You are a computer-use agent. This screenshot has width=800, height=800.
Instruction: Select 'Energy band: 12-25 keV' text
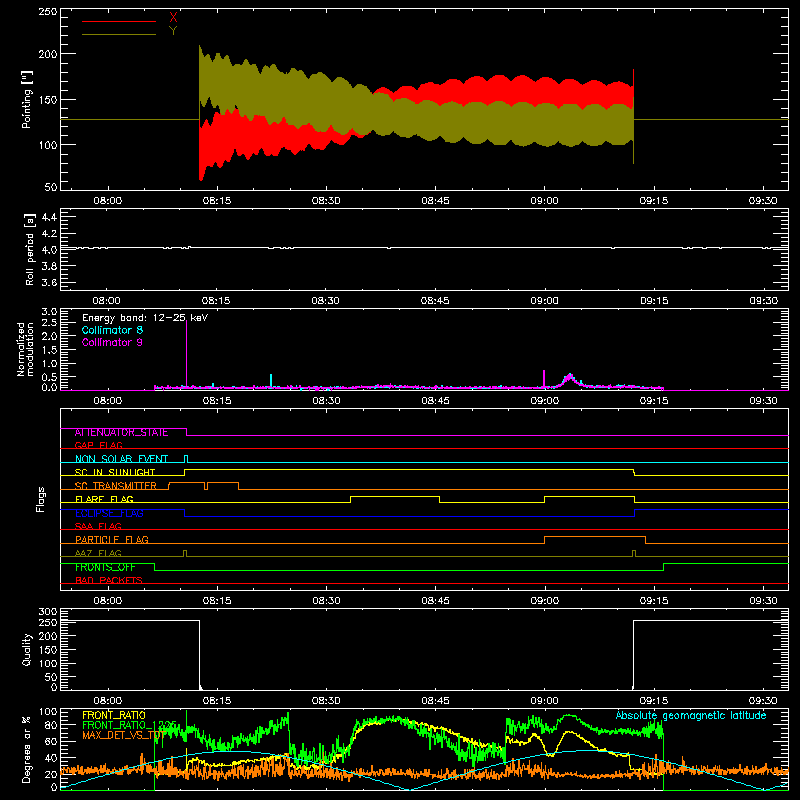[x=145, y=318]
